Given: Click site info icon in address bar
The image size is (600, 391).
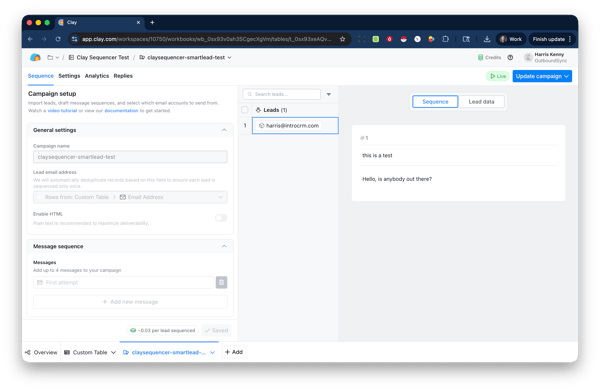Looking at the screenshot, I should pos(75,39).
